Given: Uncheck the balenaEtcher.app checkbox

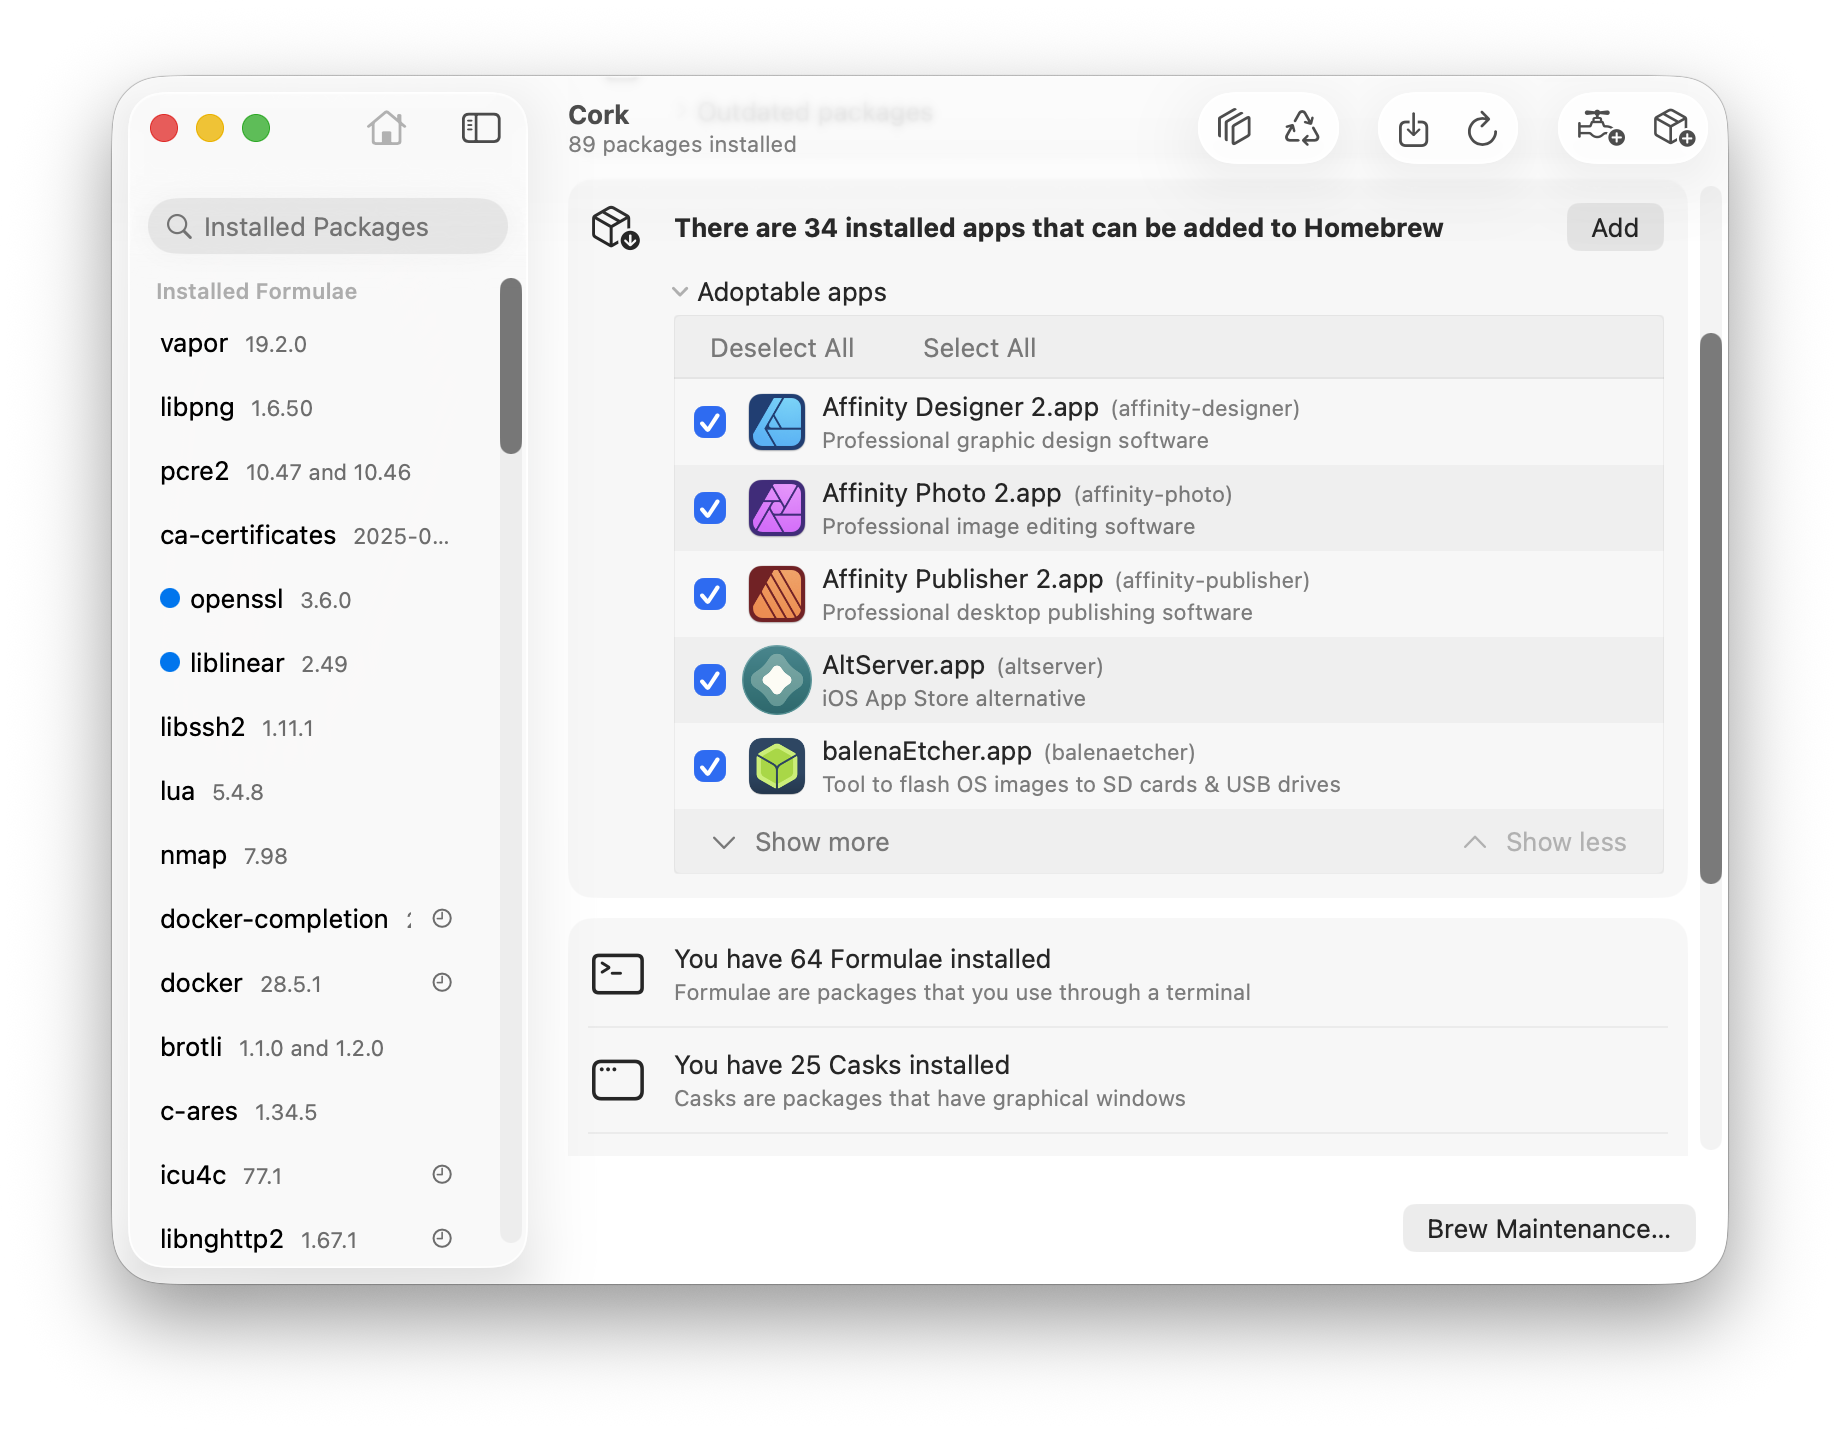Looking at the screenshot, I should point(710,766).
